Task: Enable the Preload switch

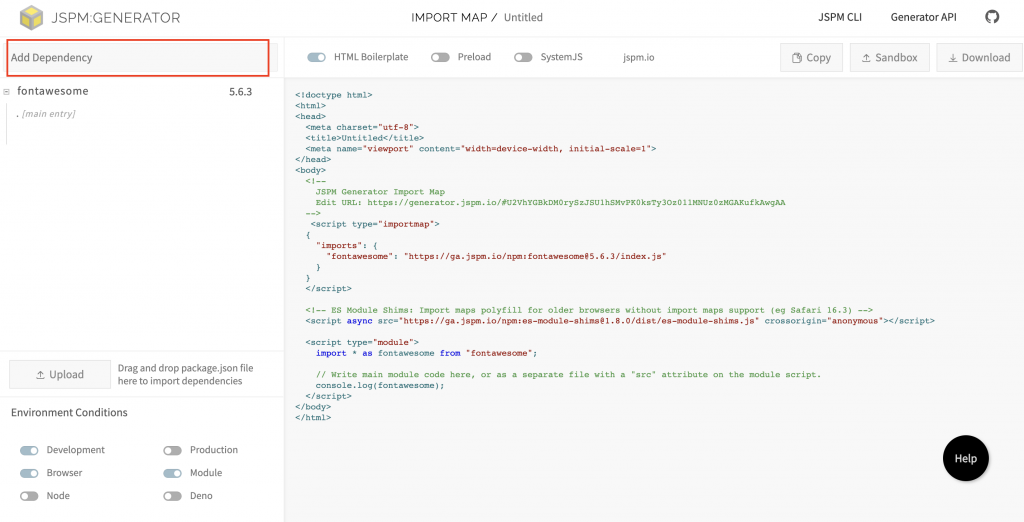Action: coord(440,57)
